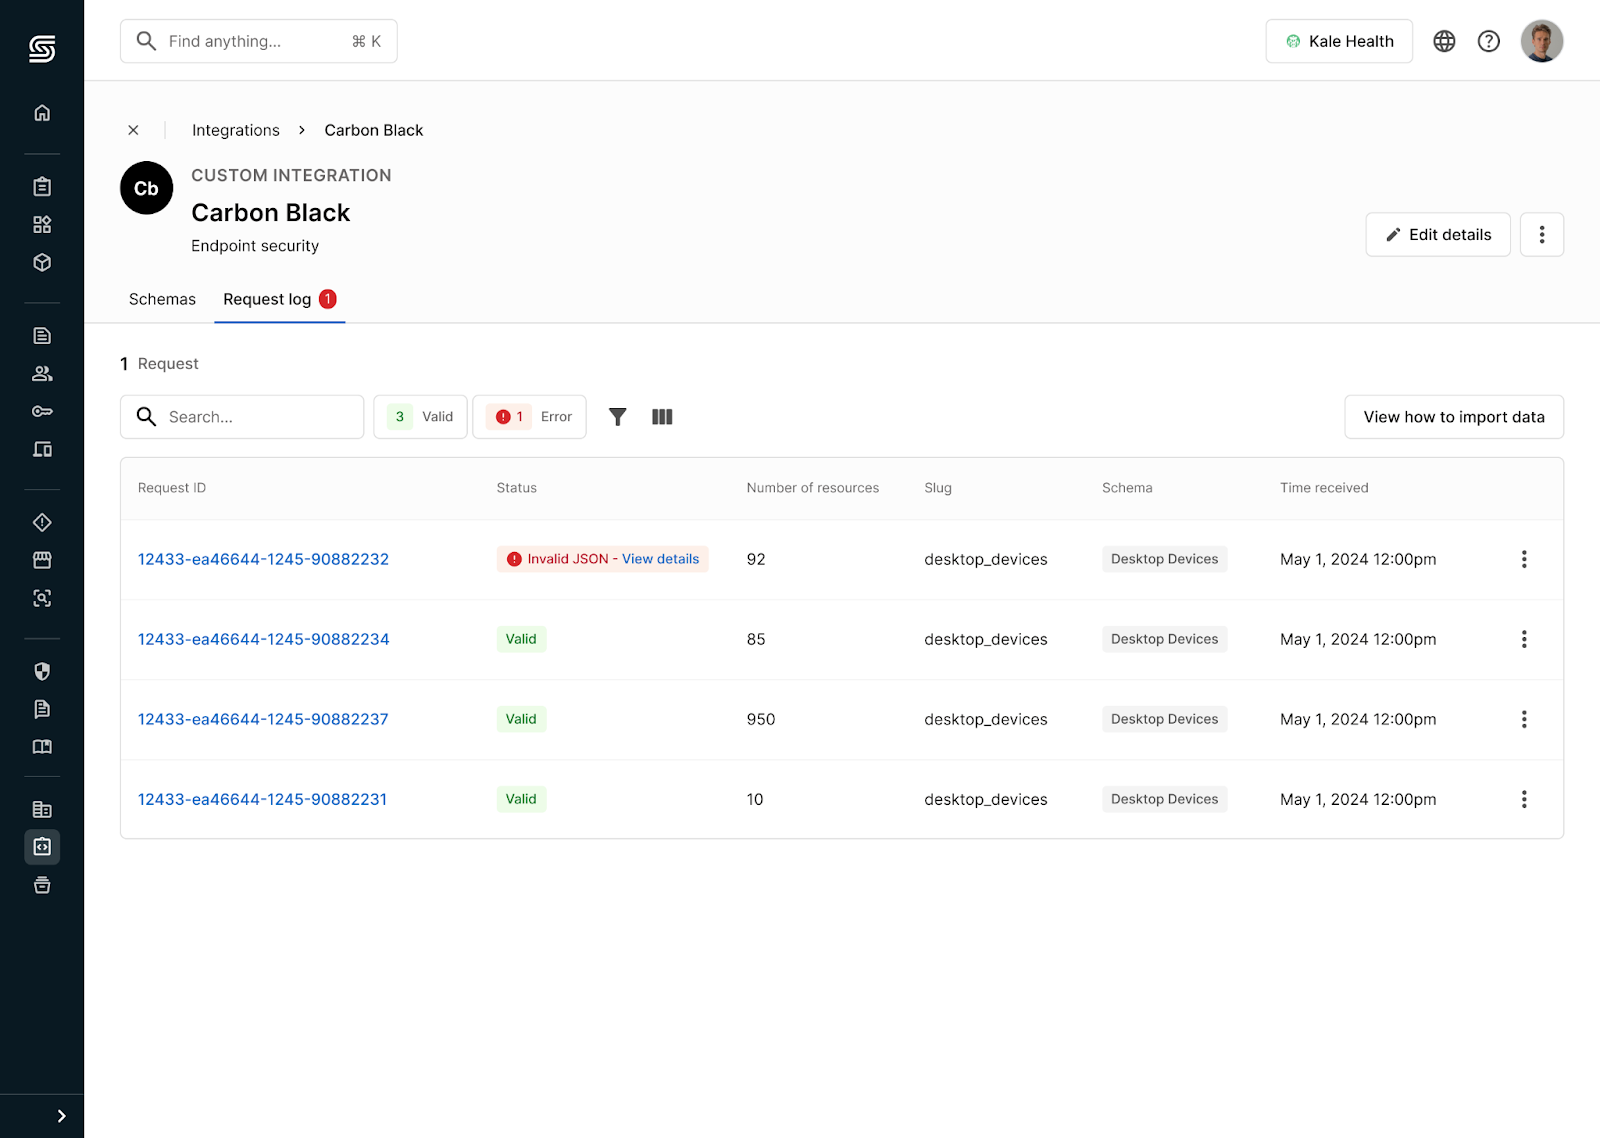Viewport: 1600px width, 1138px height.
Task: Click the Valid badge in the 85-resources row
Action: pyautogui.click(x=521, y=639)
